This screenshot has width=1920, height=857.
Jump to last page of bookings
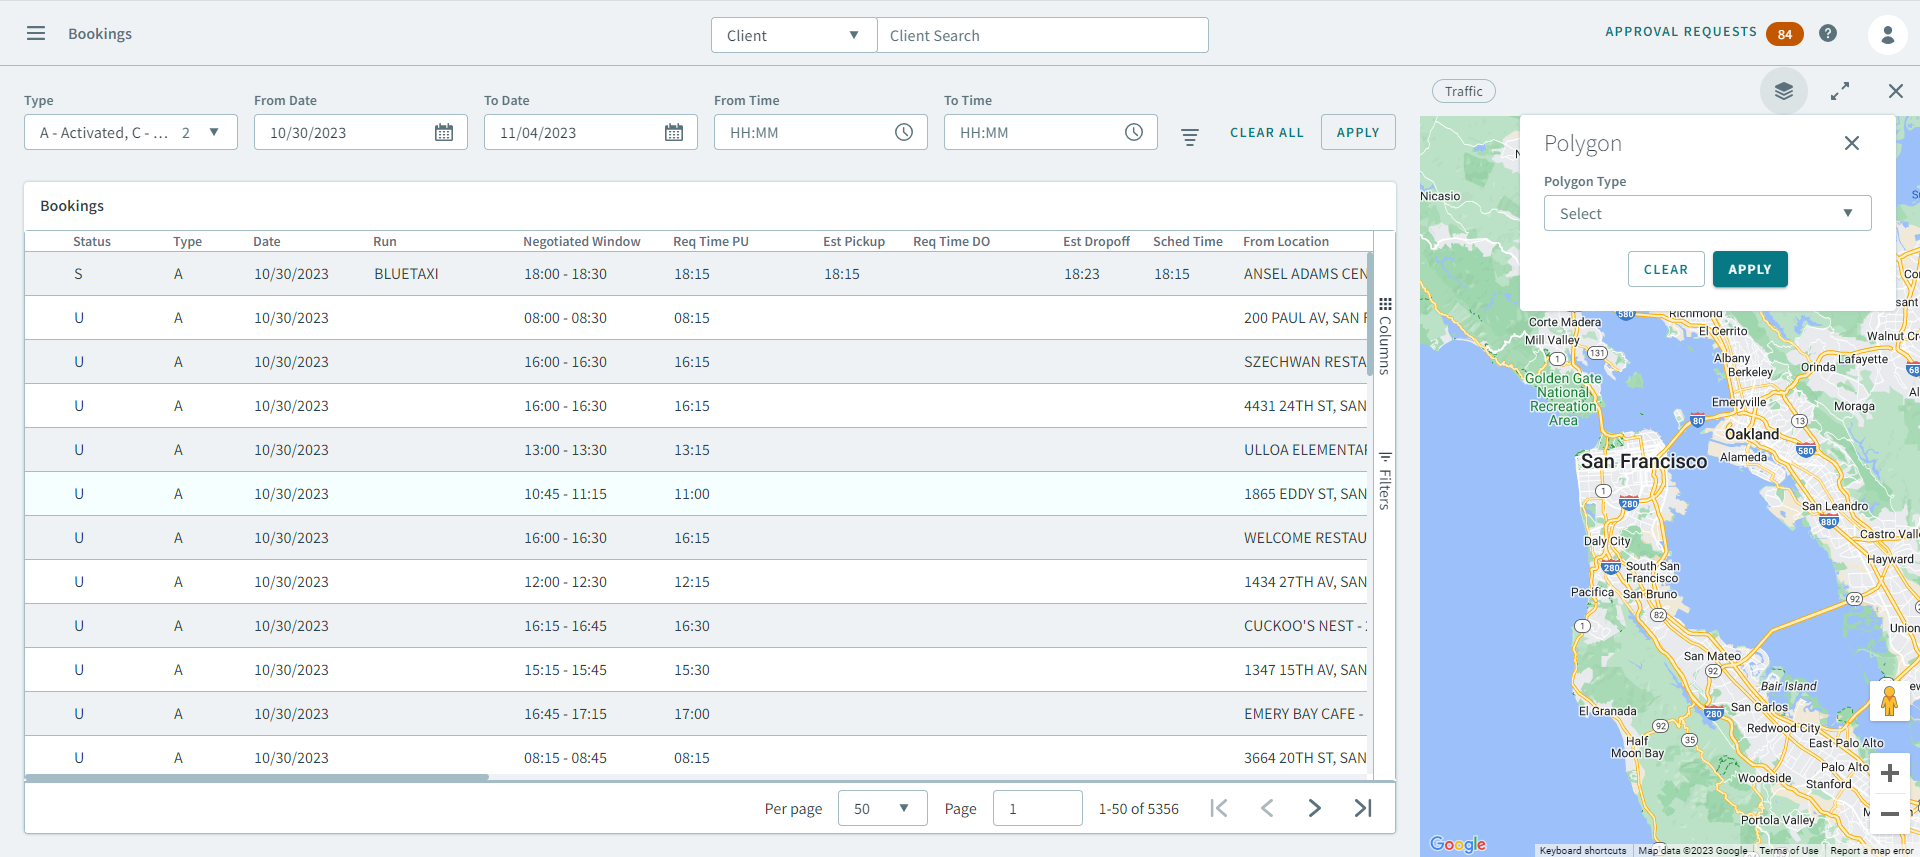point(1363,808)
